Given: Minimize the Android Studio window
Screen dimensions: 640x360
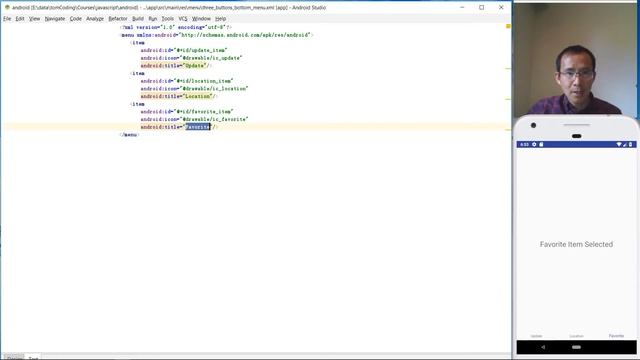Looking at the screenshot, I should pyautogui.click(x=462, y=7).
